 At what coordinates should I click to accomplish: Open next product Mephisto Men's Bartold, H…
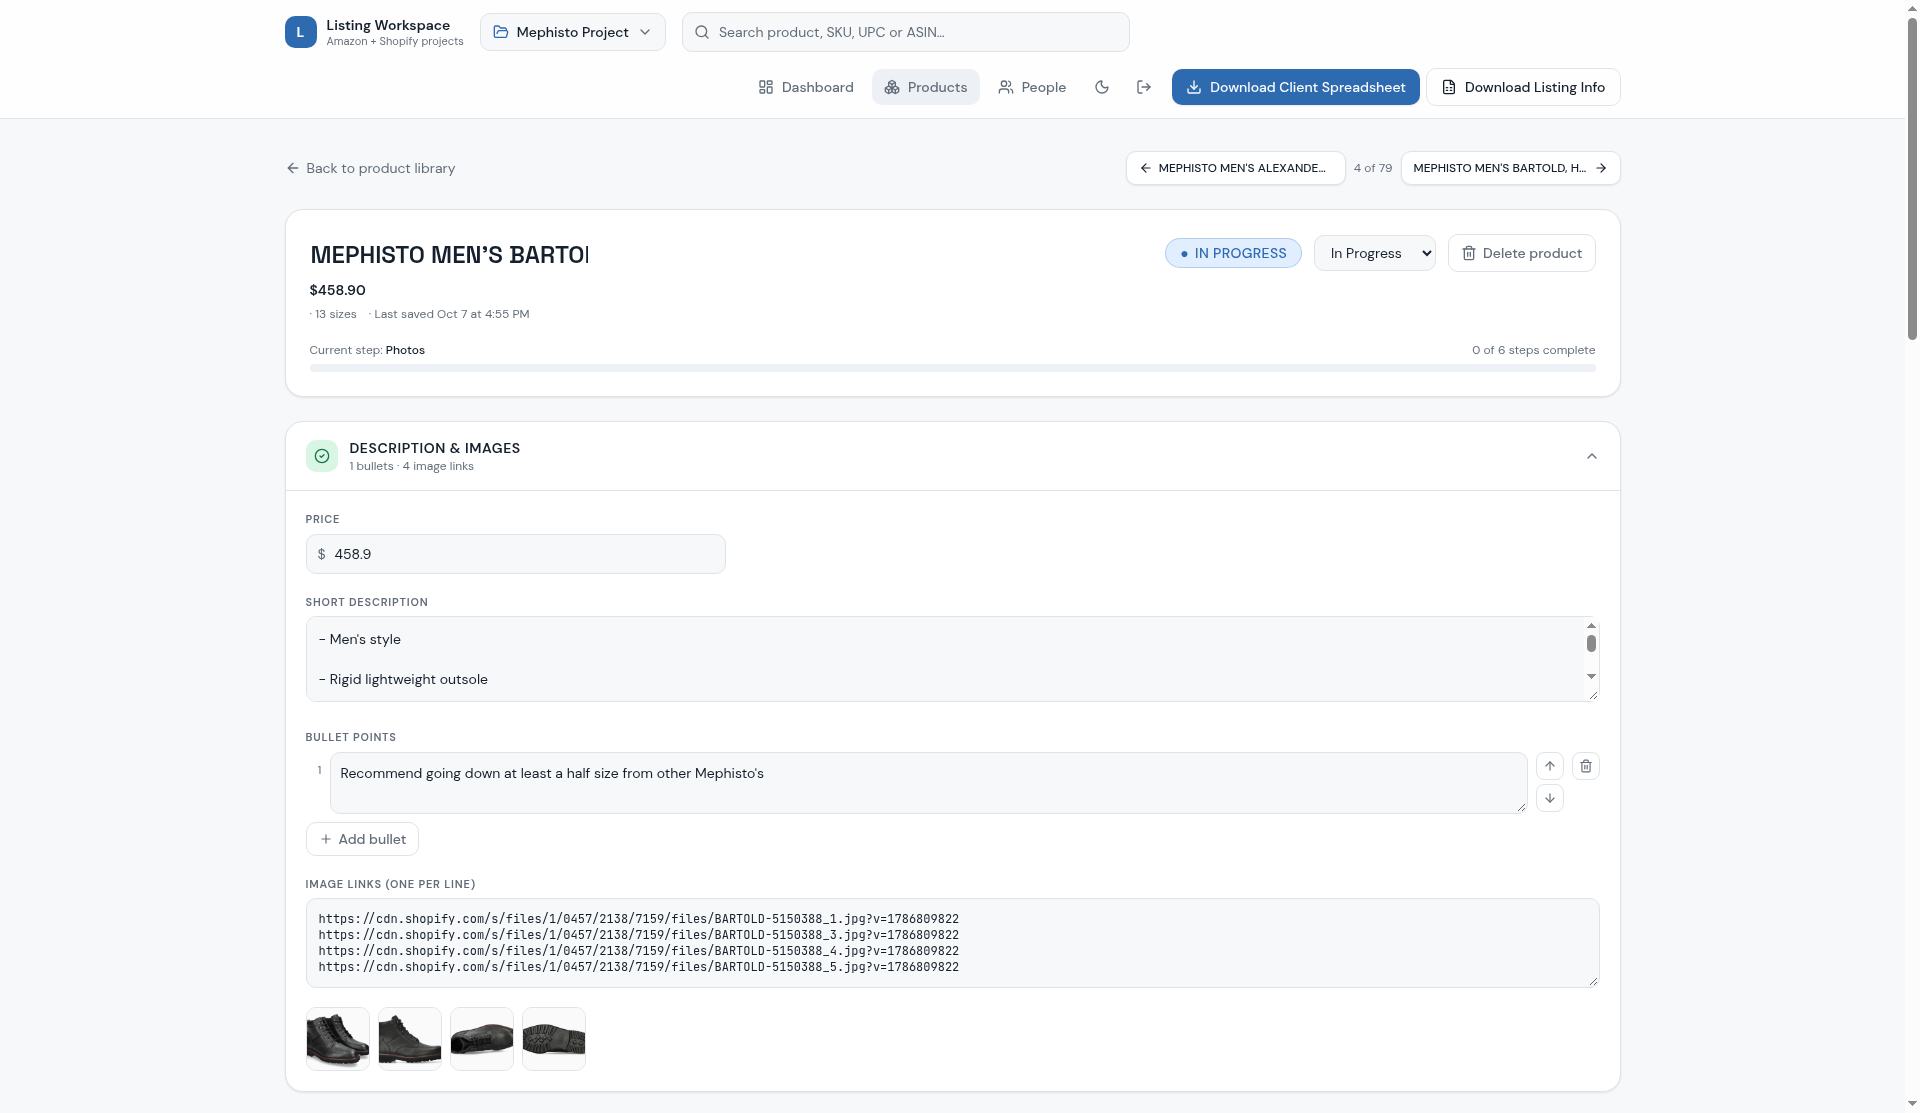(x=1510, y=168)
